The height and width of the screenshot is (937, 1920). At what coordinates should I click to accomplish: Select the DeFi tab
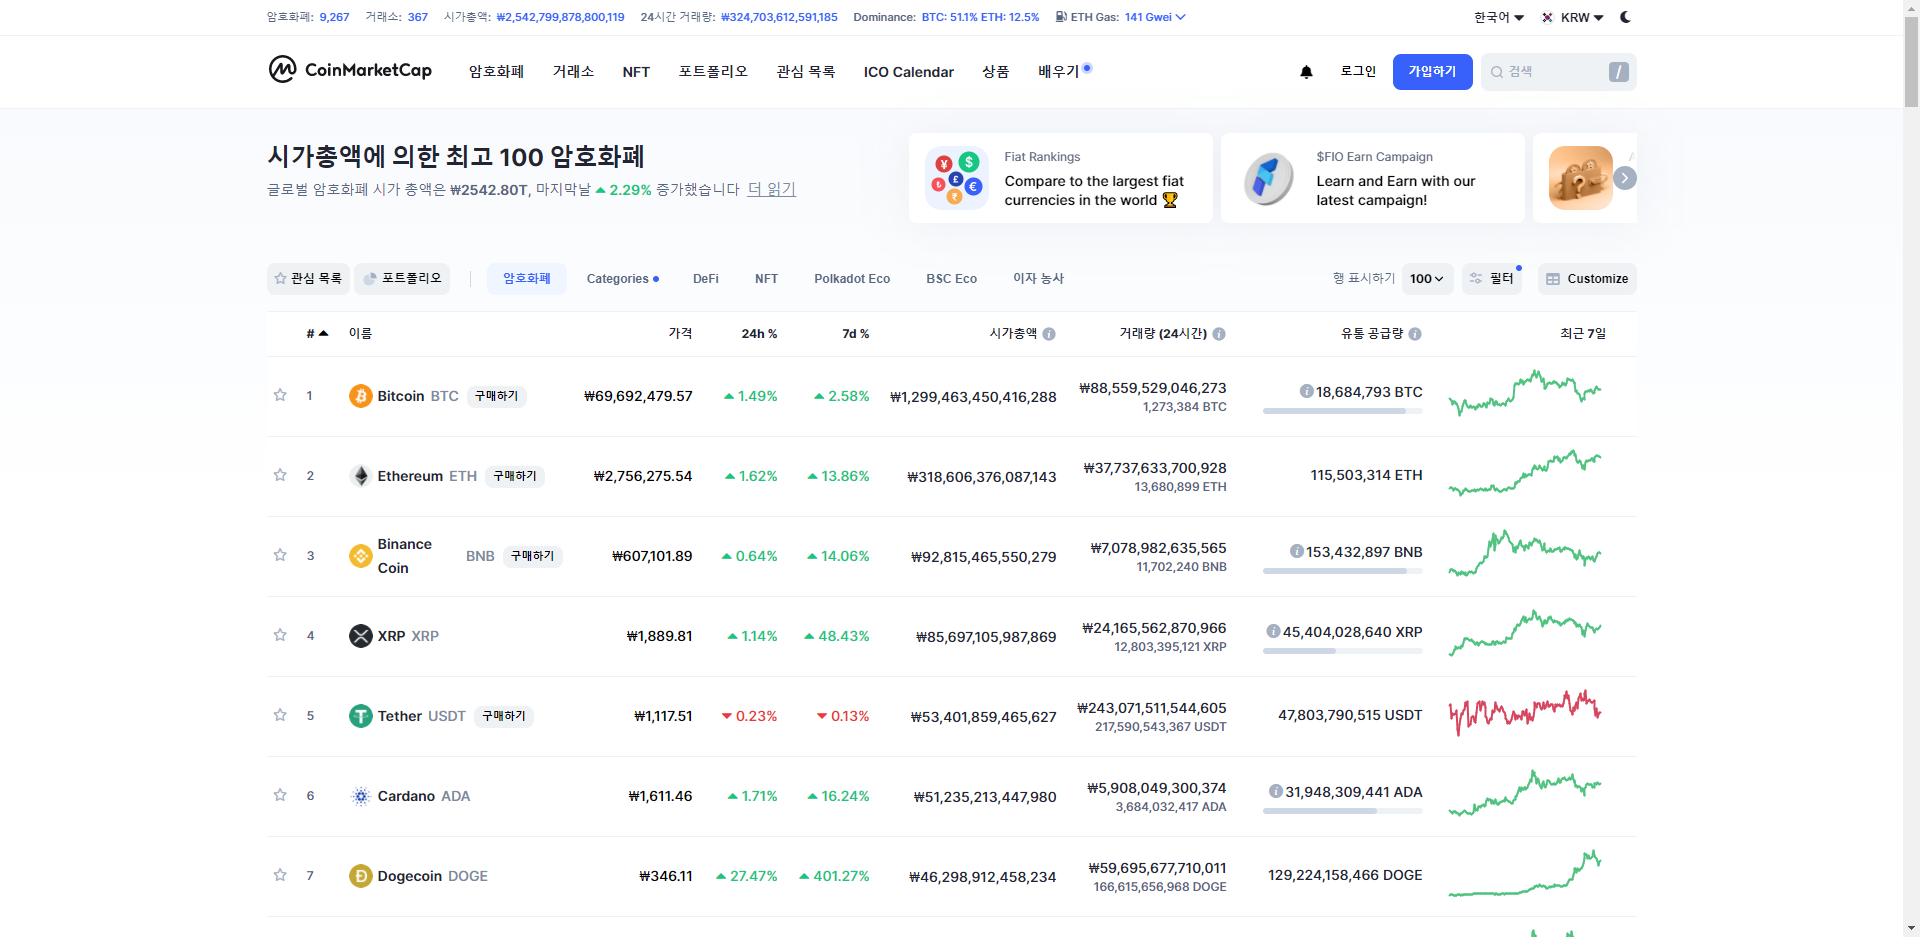pyautogui.click(x=706, y=279)
